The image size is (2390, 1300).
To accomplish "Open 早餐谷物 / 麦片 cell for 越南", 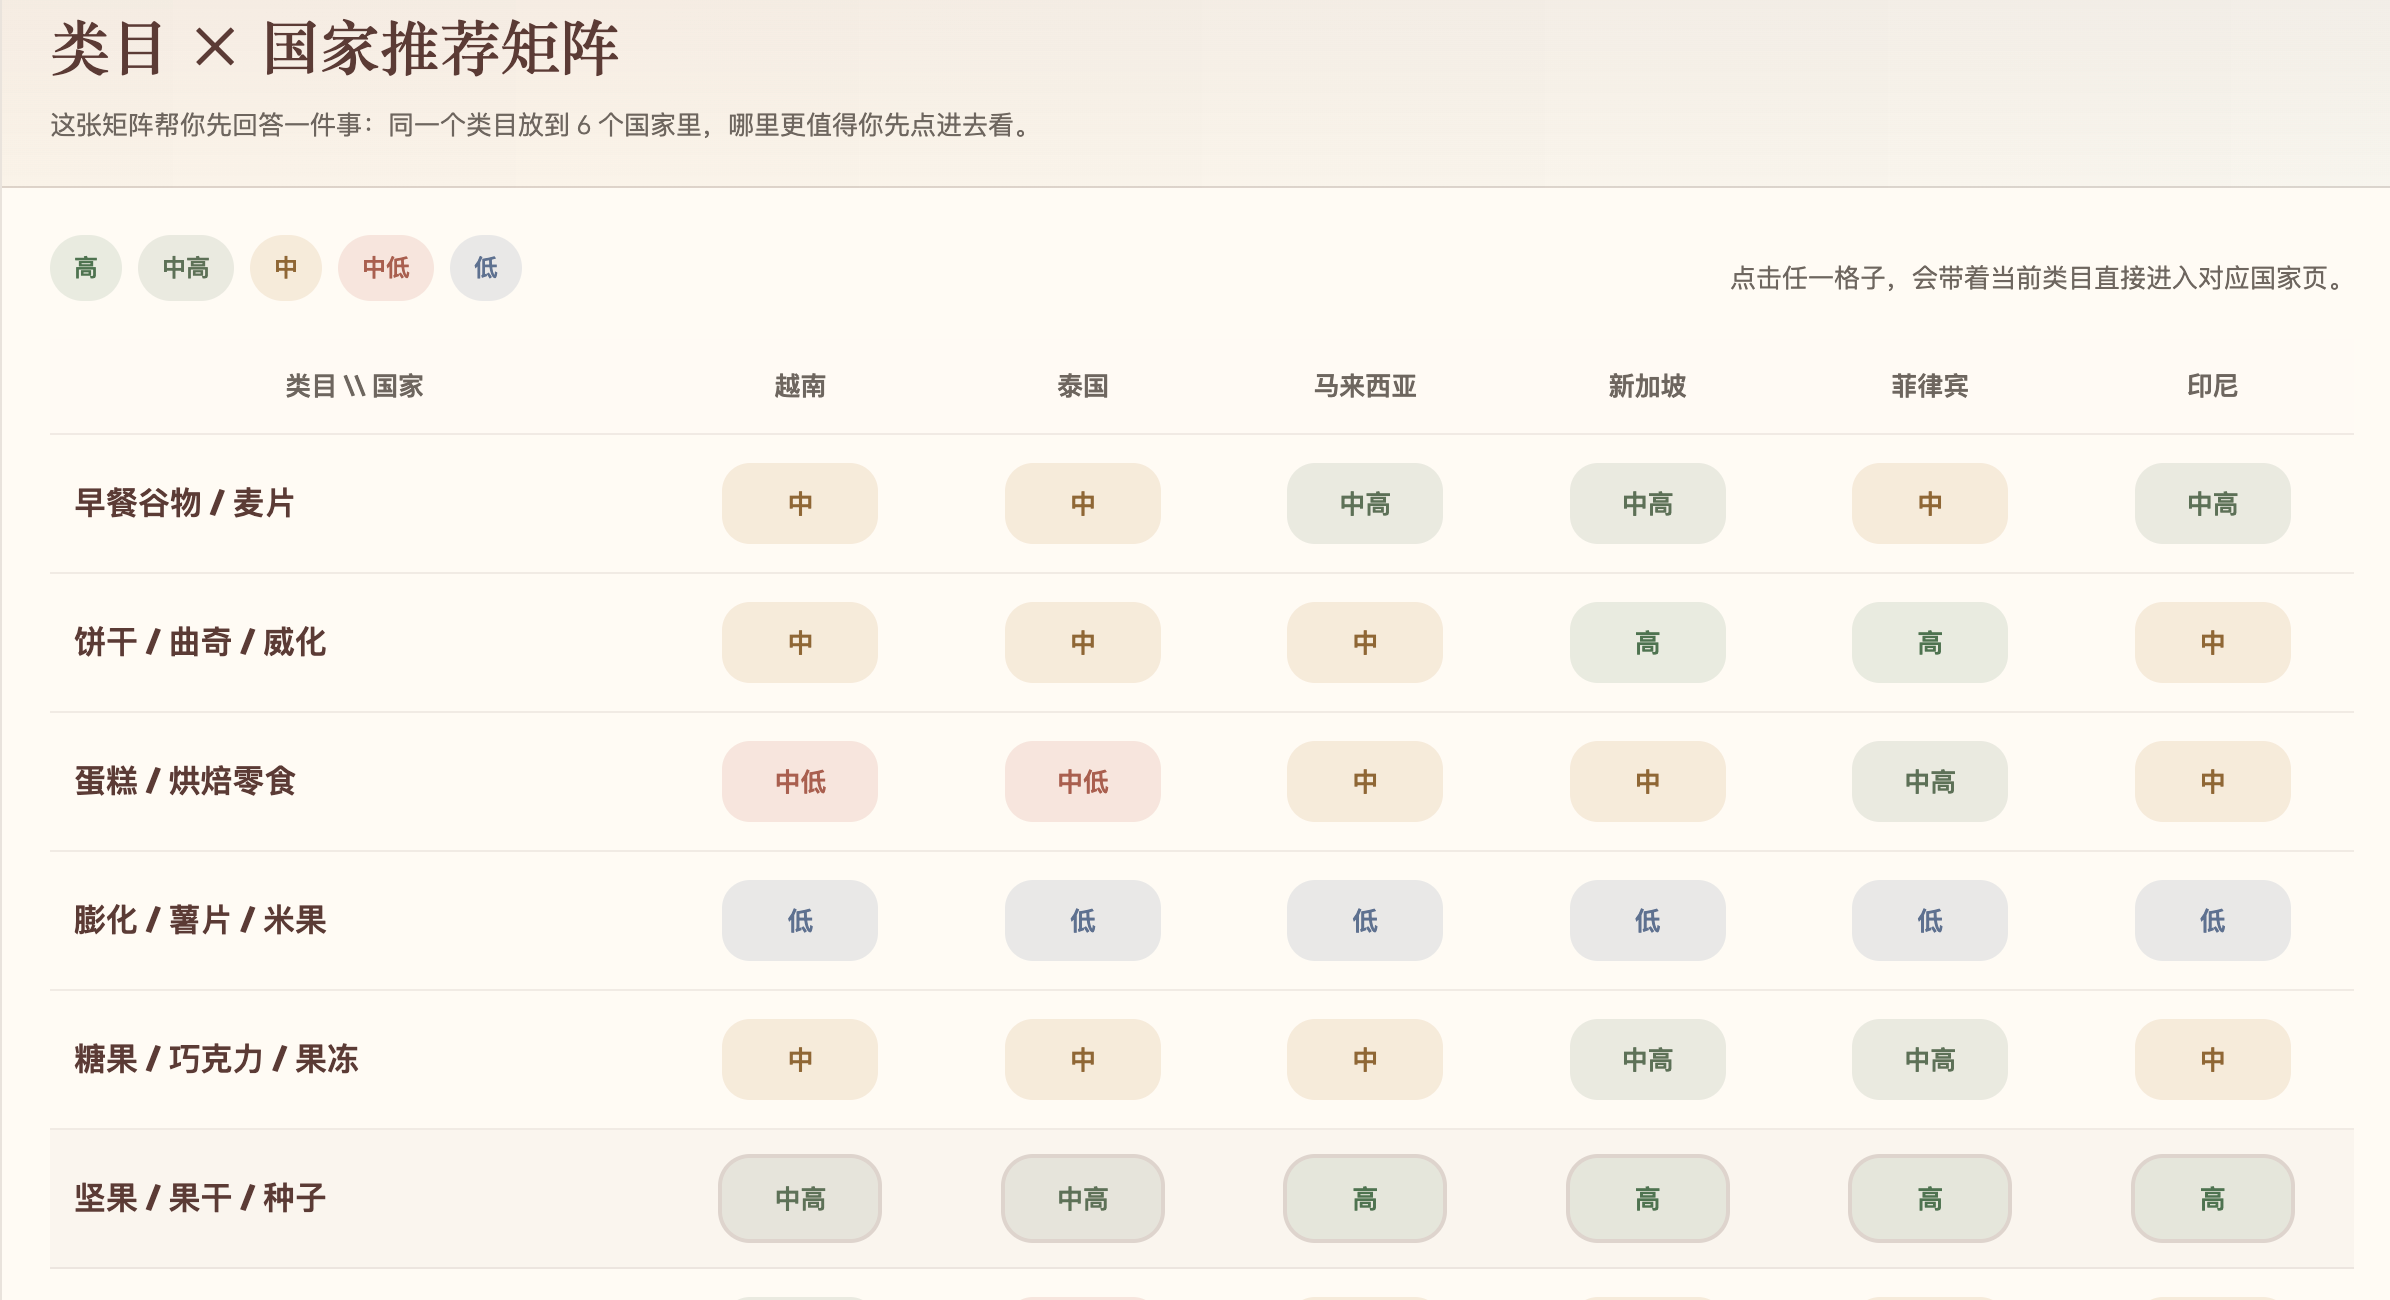I will (x=800, y=503).
